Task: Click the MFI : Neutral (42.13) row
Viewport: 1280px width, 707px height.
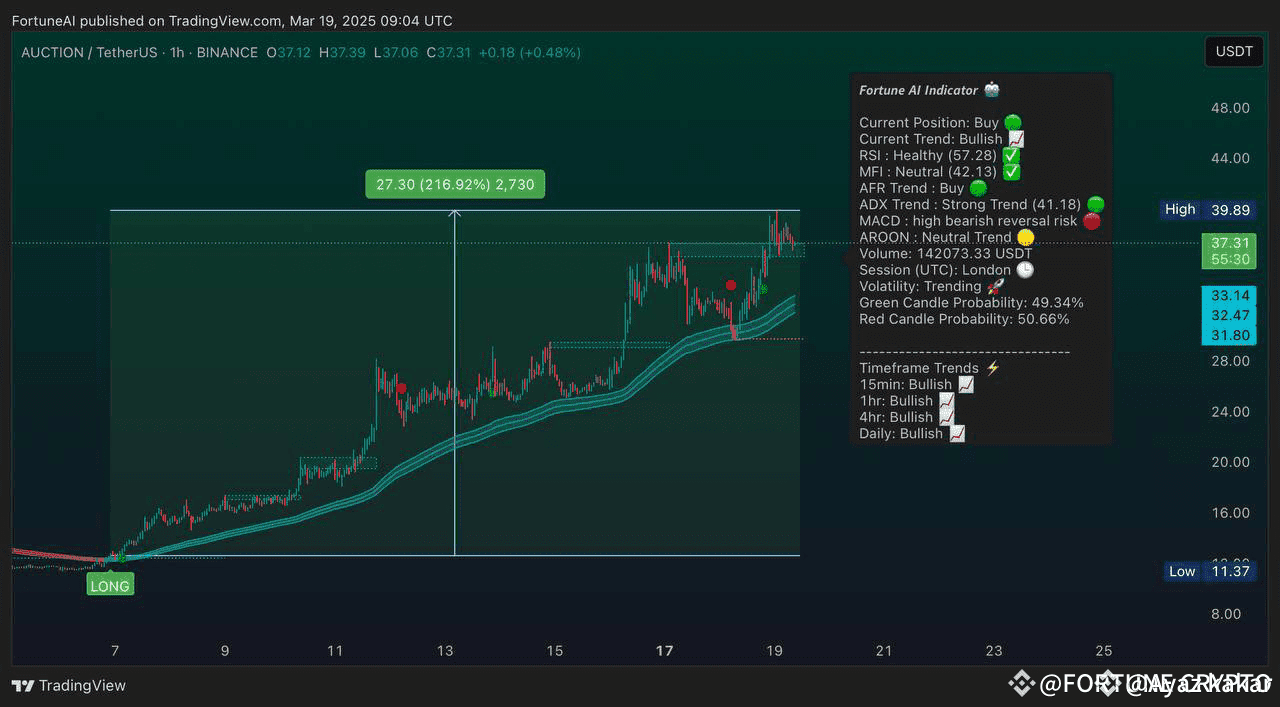Action: tap(939, 172)
